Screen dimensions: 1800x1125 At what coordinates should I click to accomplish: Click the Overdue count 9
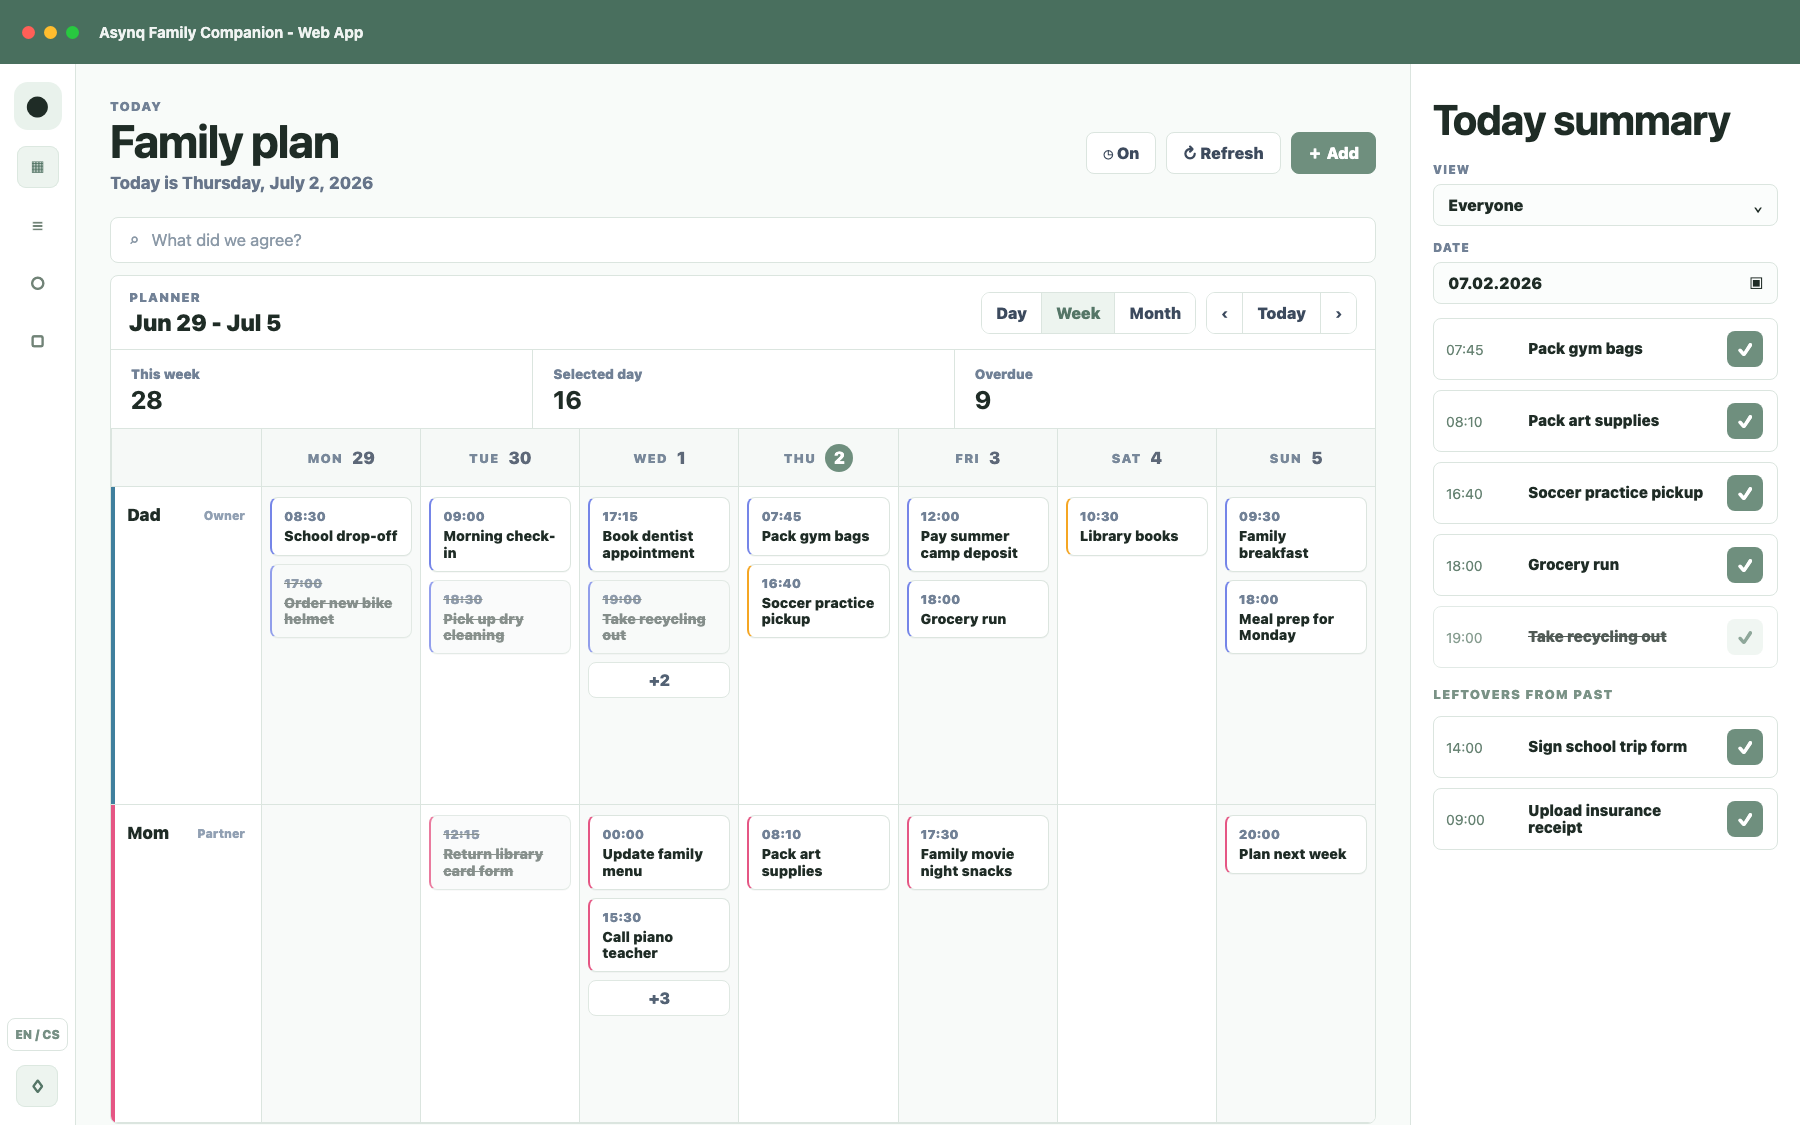pos(983,400)
